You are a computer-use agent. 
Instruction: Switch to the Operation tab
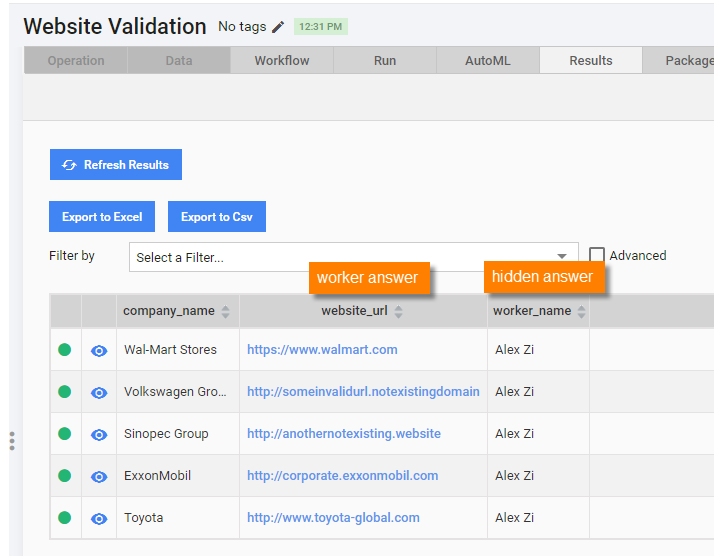tap(76, 60)
